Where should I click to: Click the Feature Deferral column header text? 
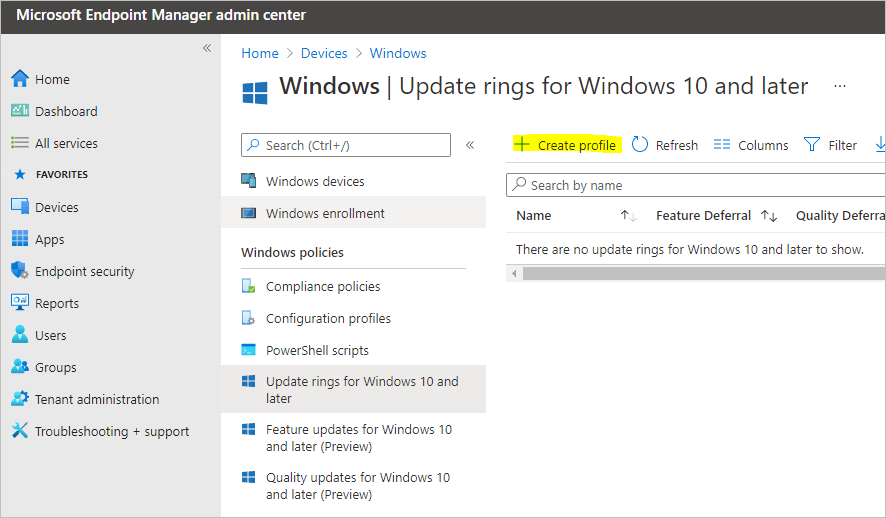(x=703, y=215)
